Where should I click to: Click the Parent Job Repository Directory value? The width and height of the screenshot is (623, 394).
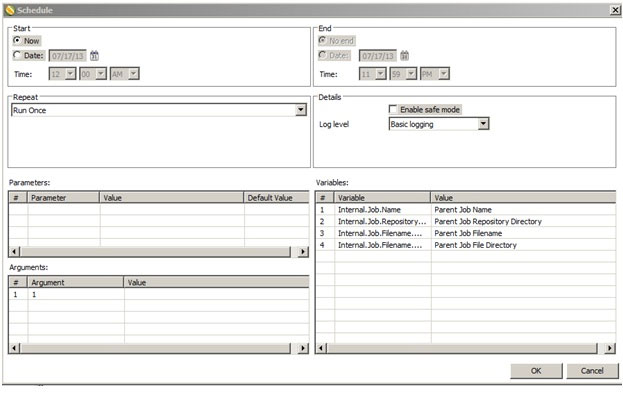(488, 221)
